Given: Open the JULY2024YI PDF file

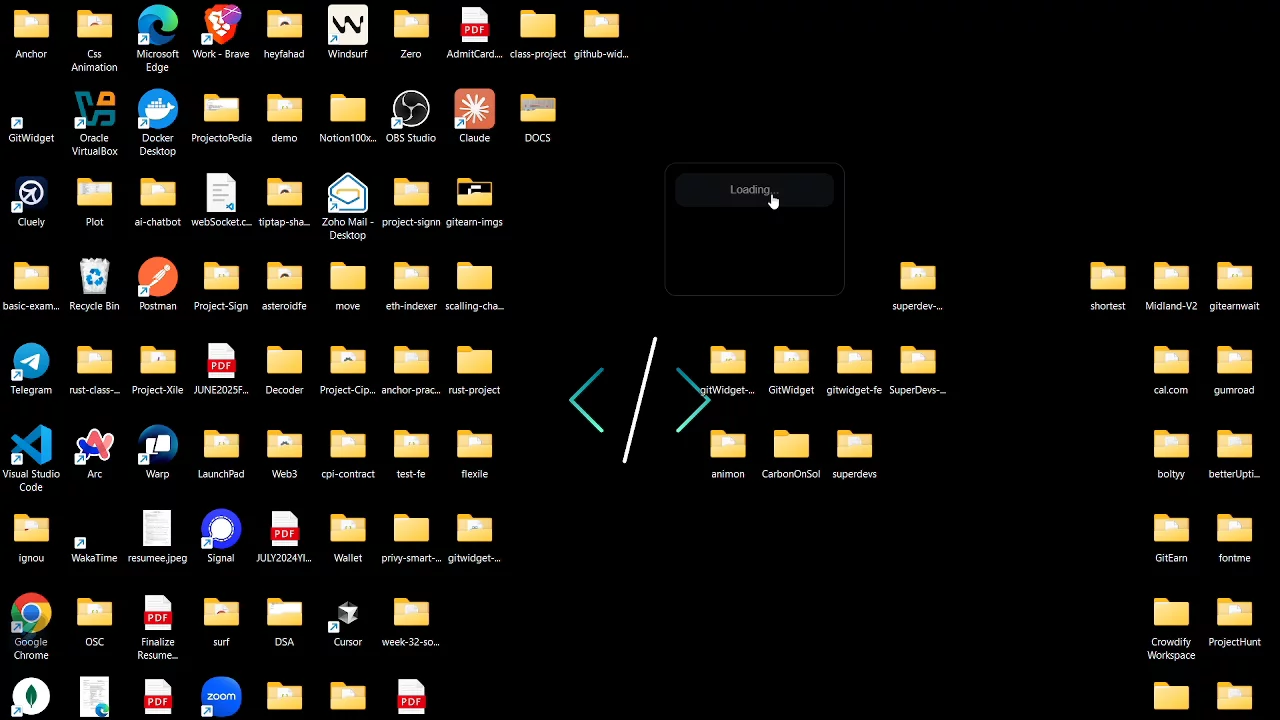Looking at the screenshot, I should point(284,530).
